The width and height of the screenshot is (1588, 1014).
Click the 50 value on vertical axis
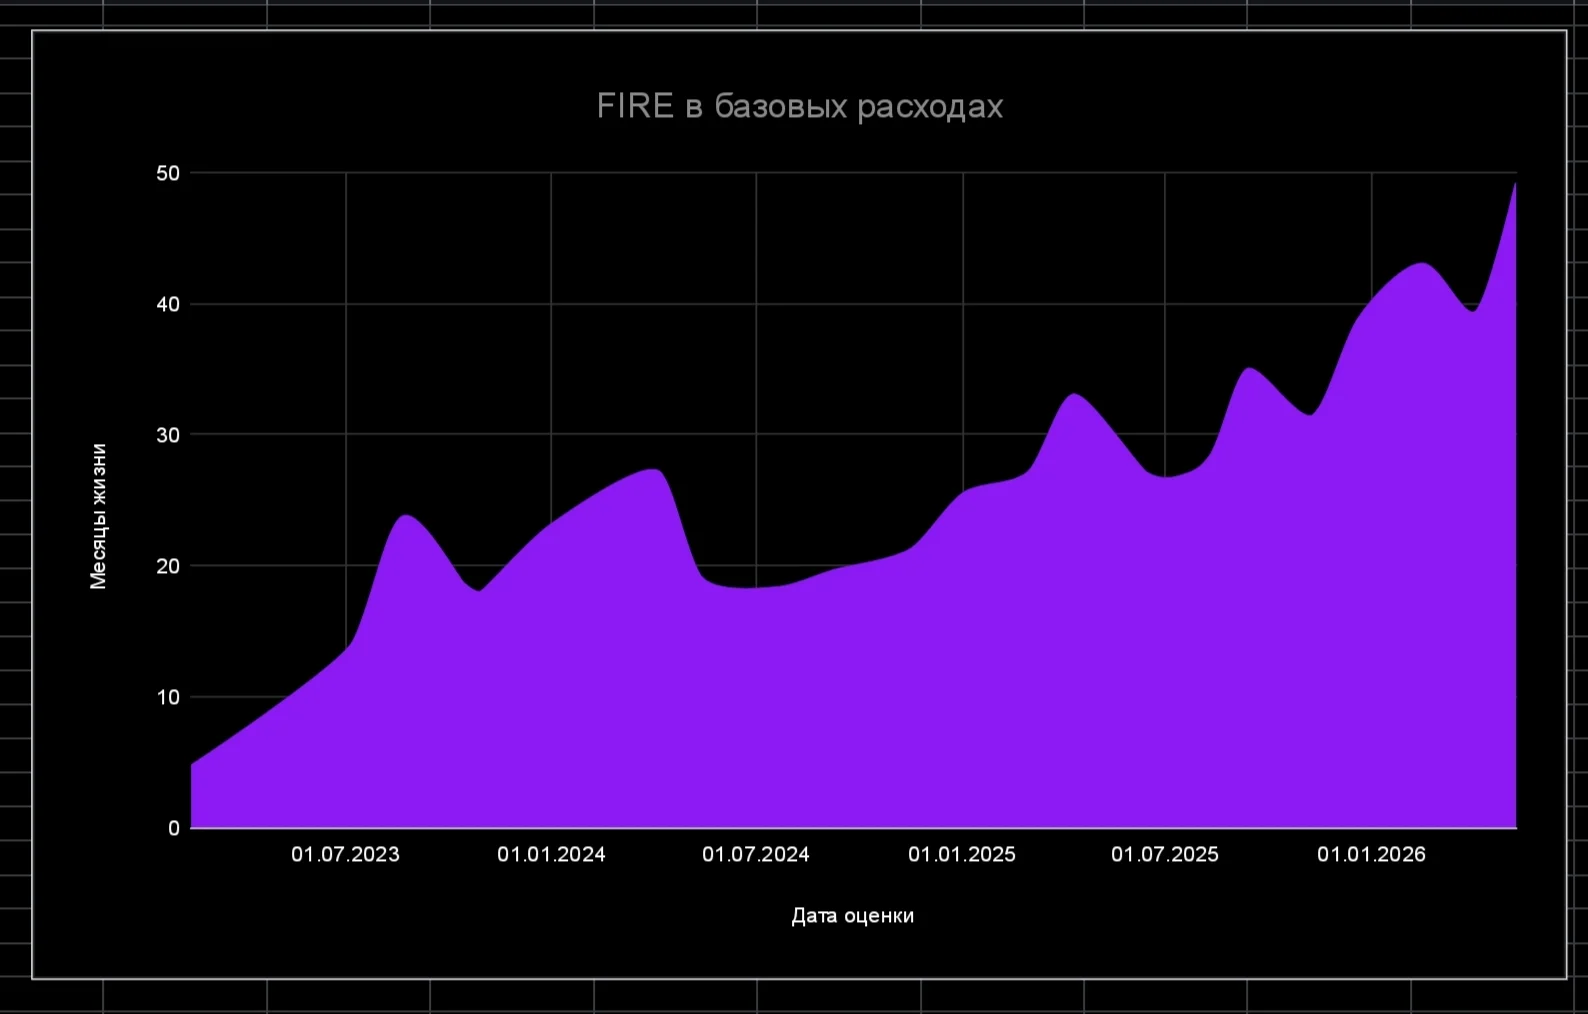click(x=168, y=173)
